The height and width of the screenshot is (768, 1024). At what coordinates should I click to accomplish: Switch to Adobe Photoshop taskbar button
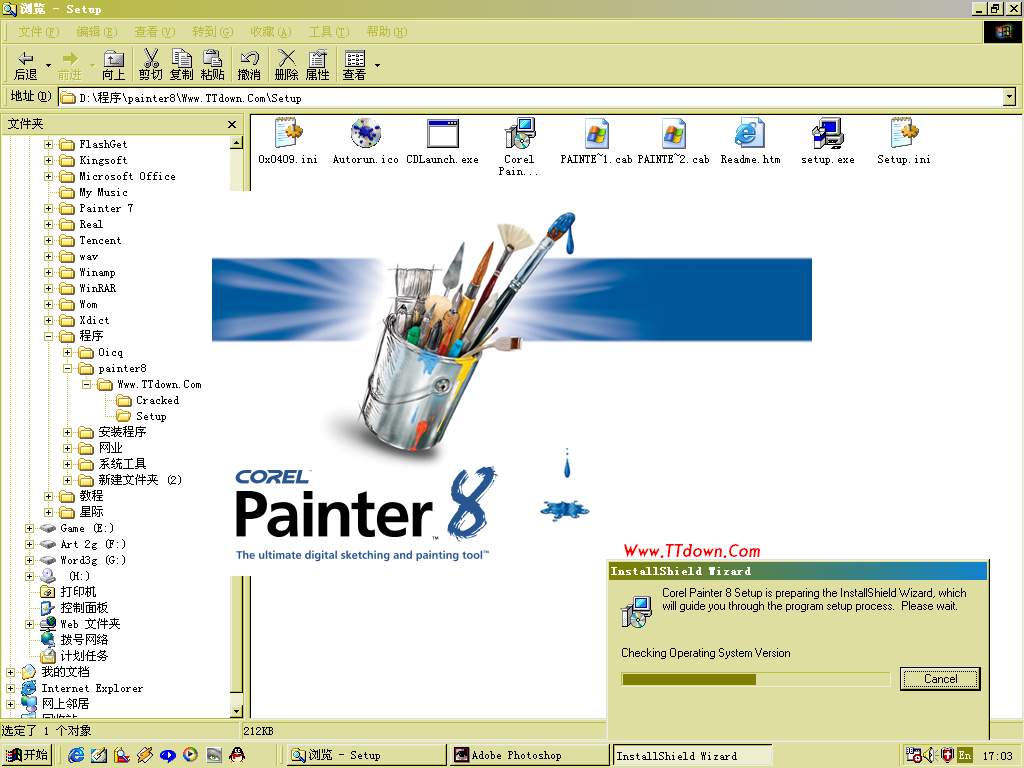(x=528, y=755)
